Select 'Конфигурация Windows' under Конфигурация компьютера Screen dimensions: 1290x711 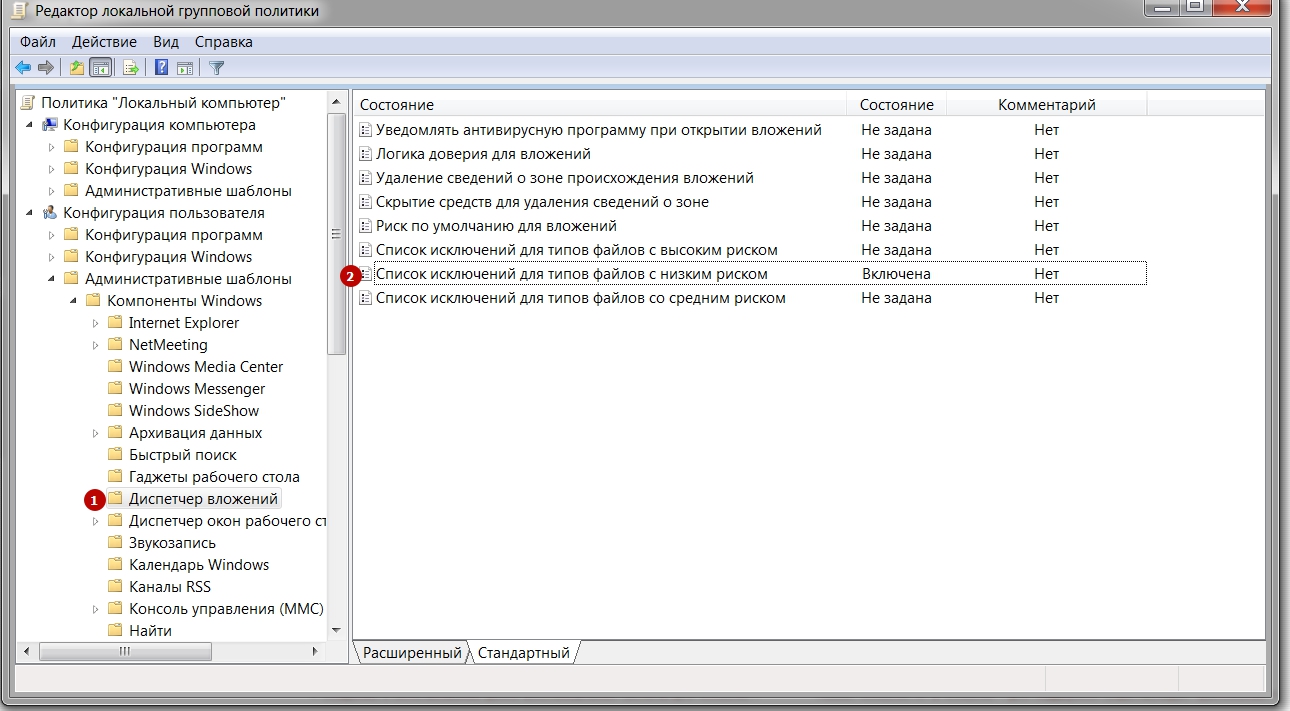(168, 169)
